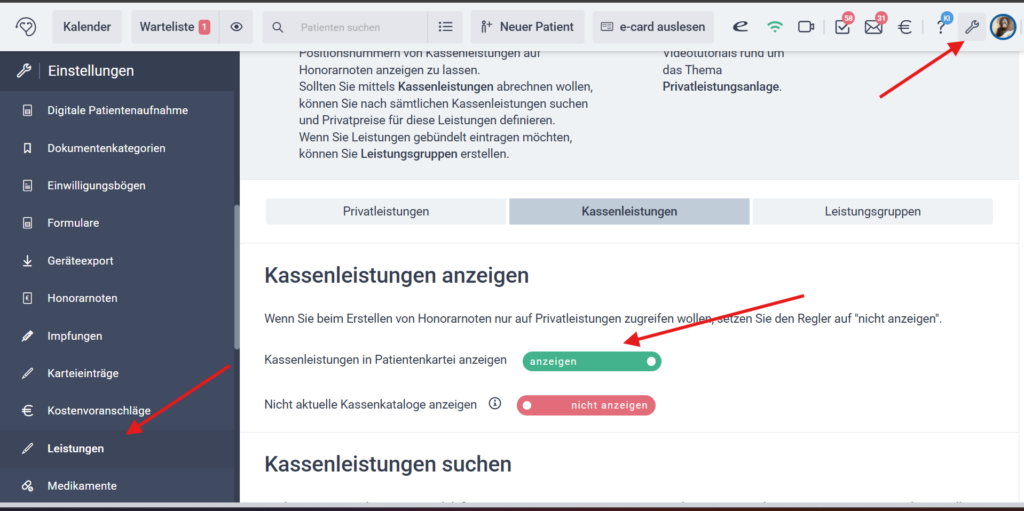Click the 'Neuer Patient' button
The width and height of the screenshot is (1024, 511).
click(x=526, y=27)
